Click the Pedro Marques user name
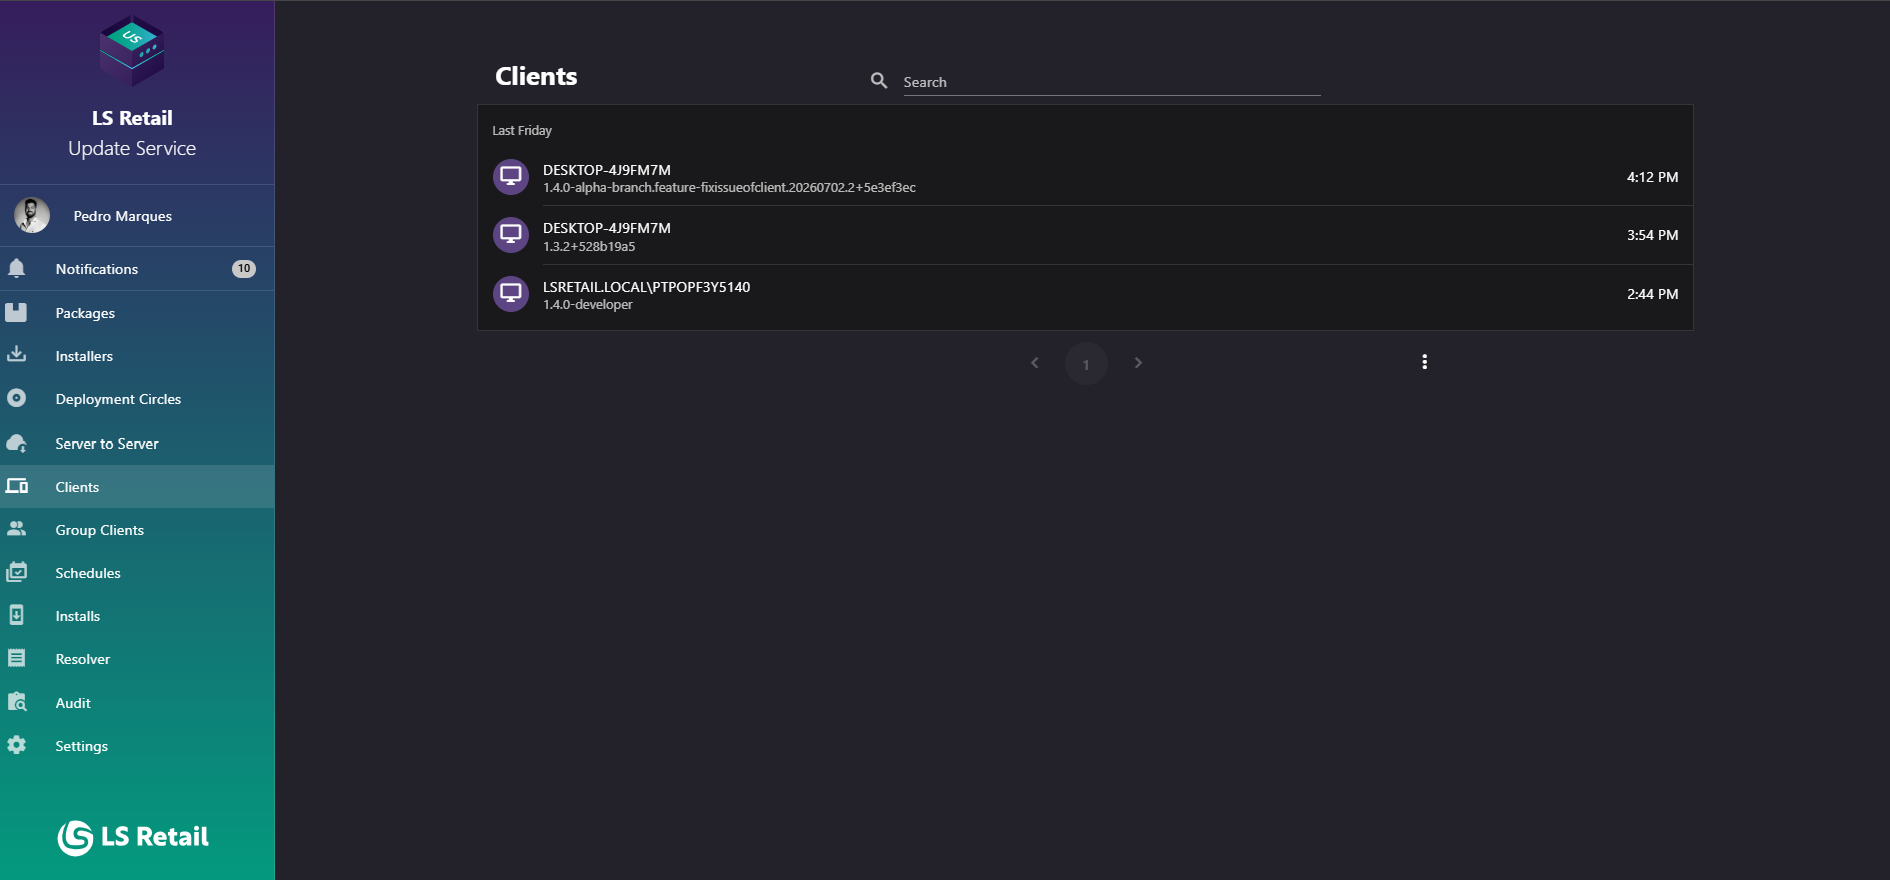The image size is (1890, 880). point(123,216)
